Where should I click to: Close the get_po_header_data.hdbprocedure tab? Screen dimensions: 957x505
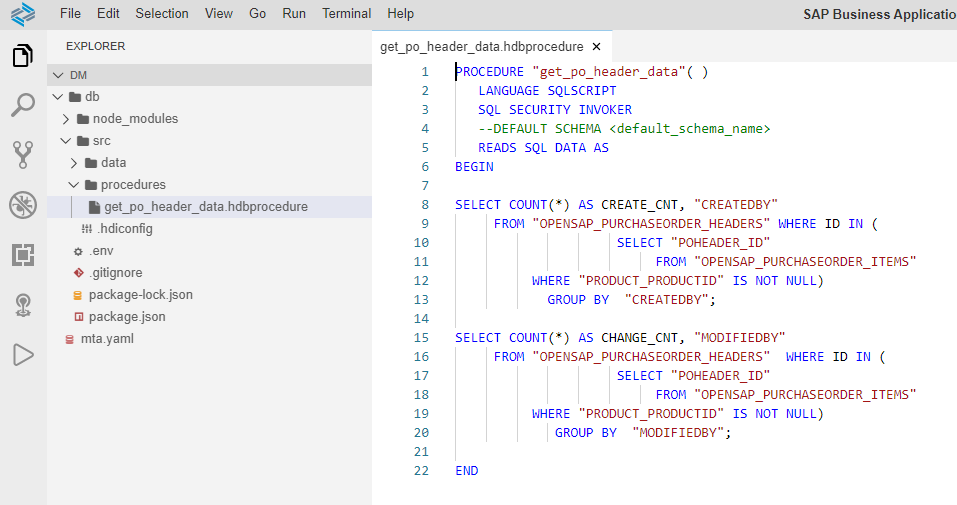(596, 46)
